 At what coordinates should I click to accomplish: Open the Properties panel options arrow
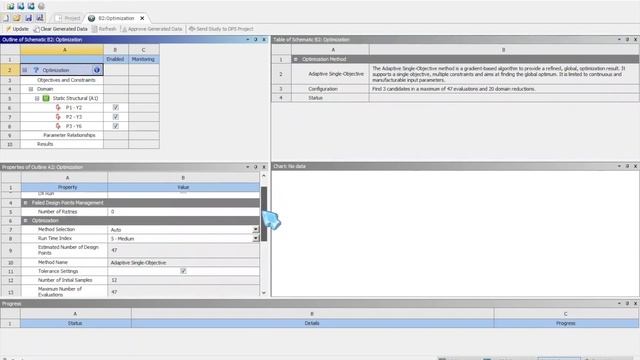pyautogui.click(x=247, y=167)
